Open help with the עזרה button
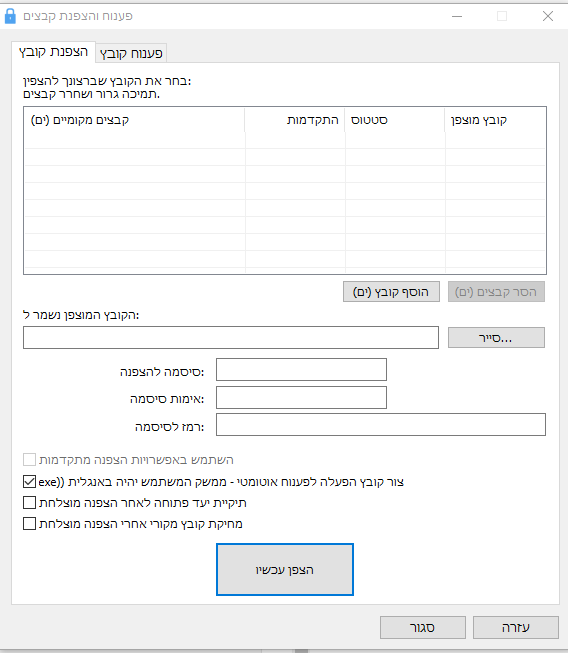Image resolution: width=568 pixels, height=653 pixels. point(516,627)
